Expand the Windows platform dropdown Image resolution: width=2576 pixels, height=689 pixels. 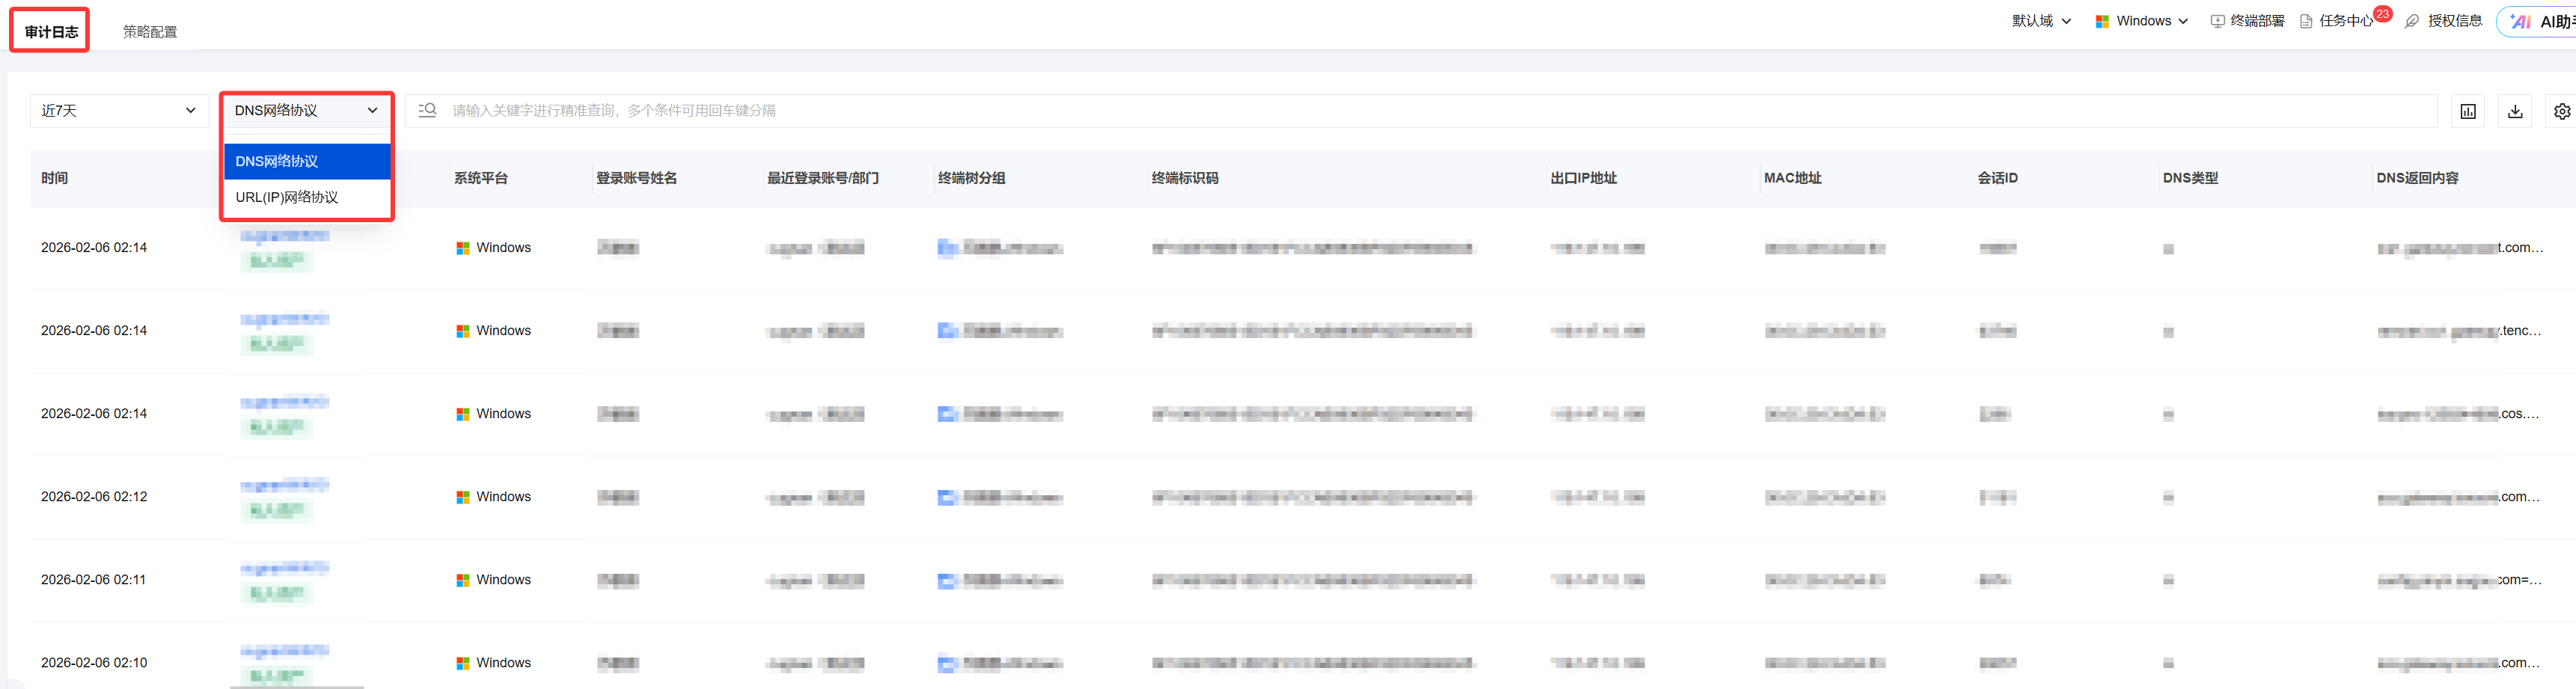click(2142, 21)
